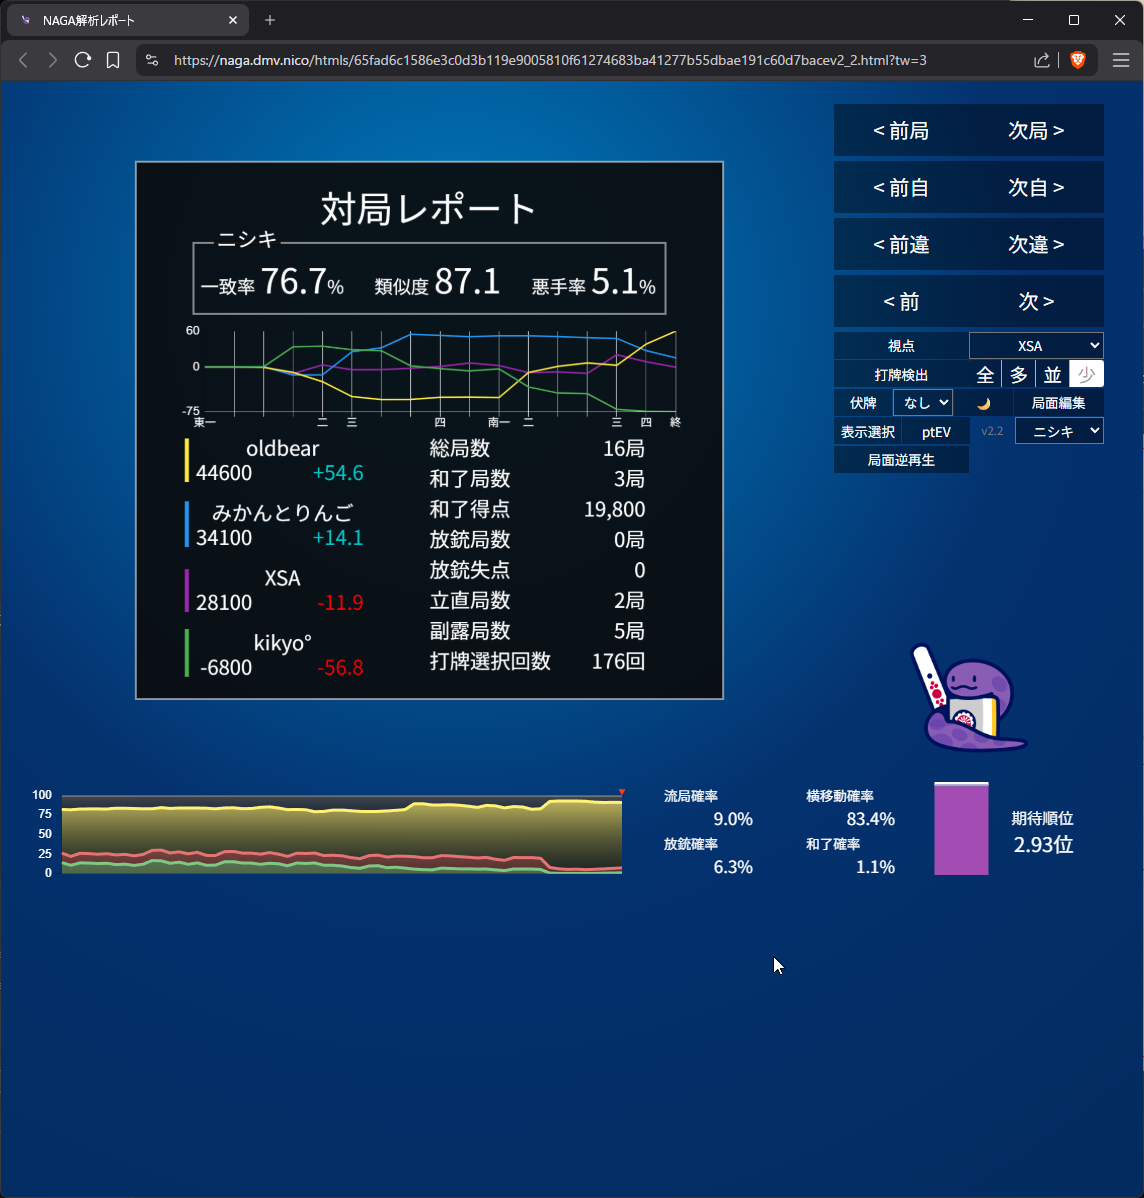Expand the 伏牌 dropdown set to なし
This screenshot has width=1144, height=1198.
pyautogui.click(x=922, y=403)
